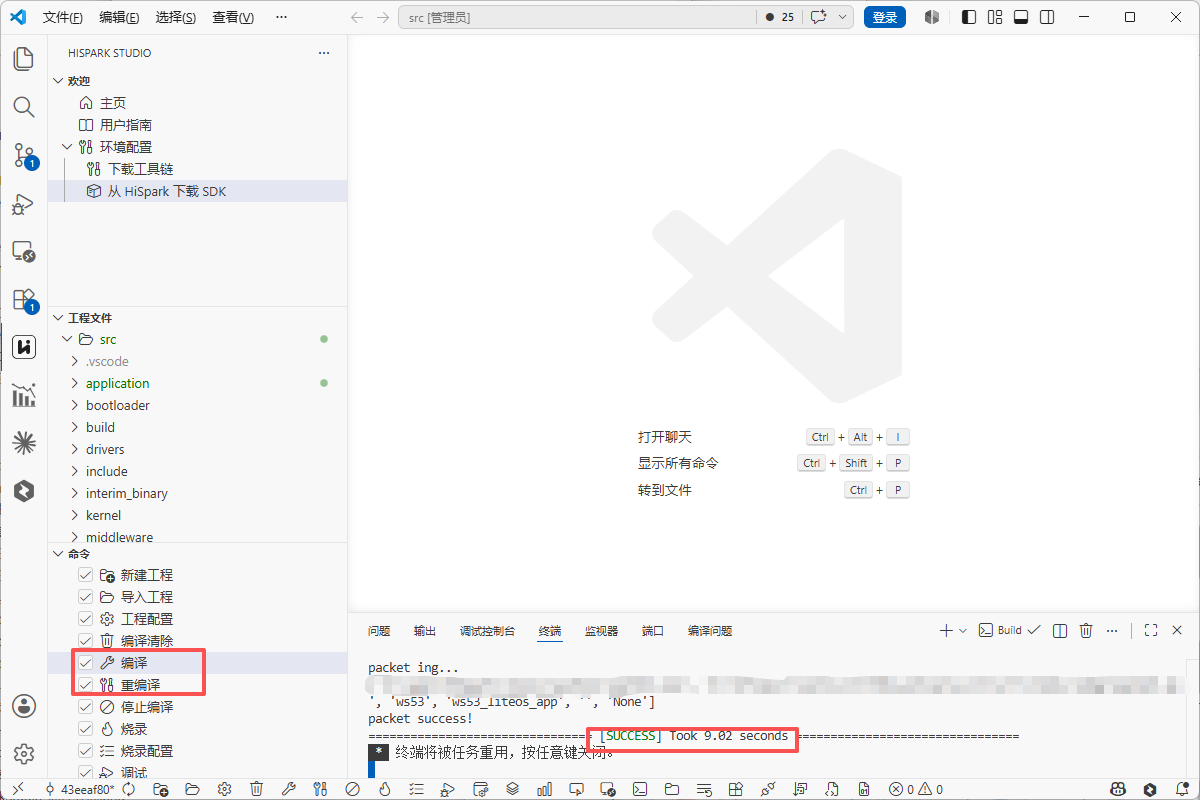
Task: Maximize the terminal panel size
Action: 1151,631
